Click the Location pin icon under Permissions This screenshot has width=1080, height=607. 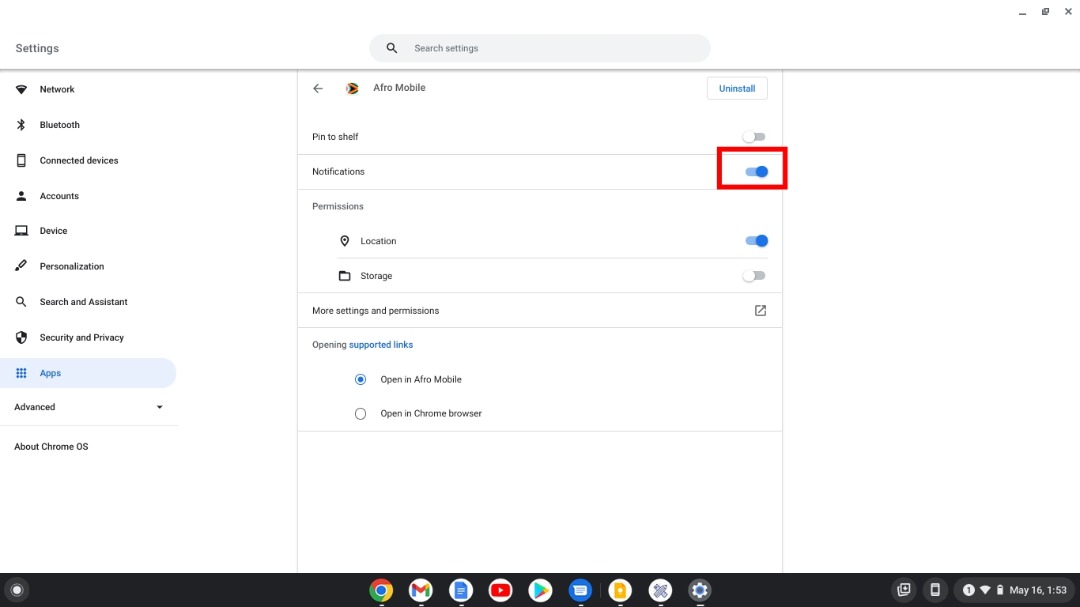(x=344, y=241)
